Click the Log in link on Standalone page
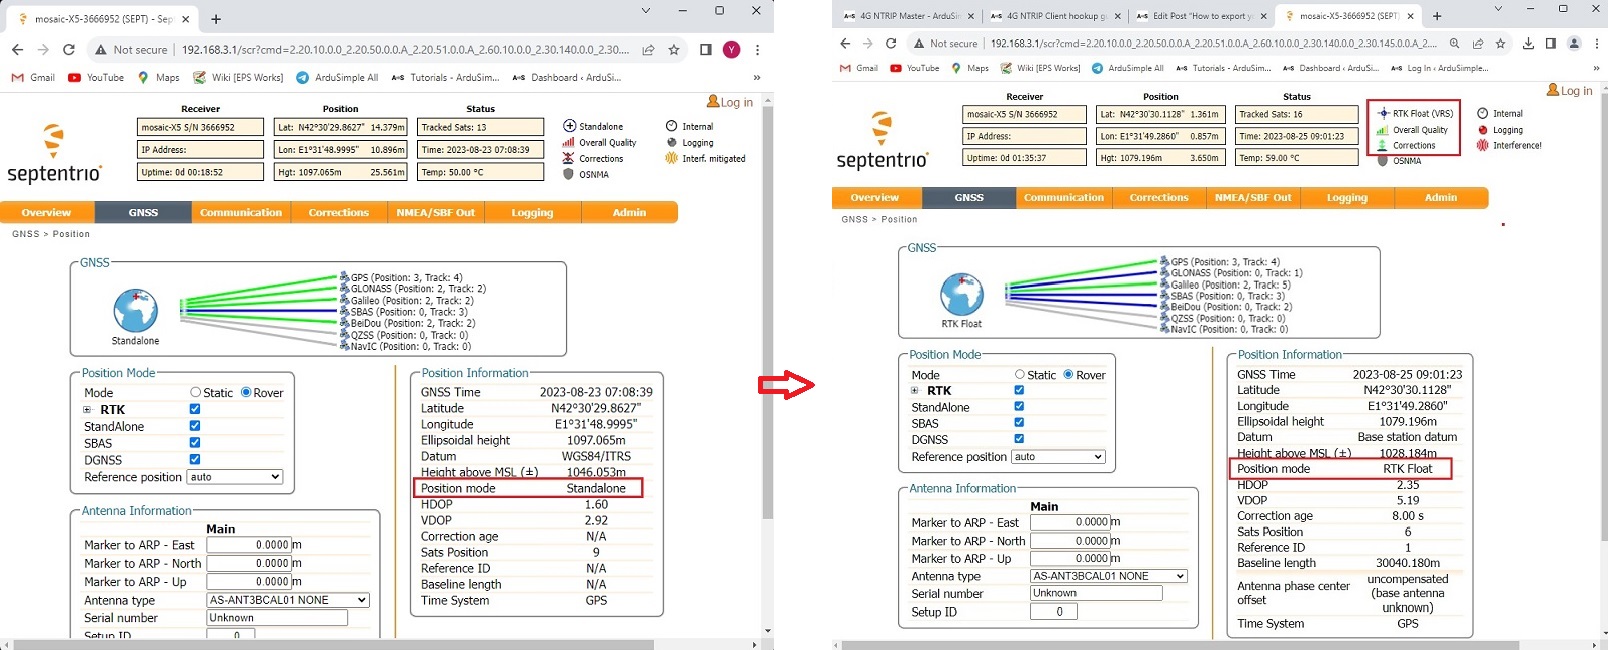The height and width of the screenshot is (650, 1608). pos(730,102)
